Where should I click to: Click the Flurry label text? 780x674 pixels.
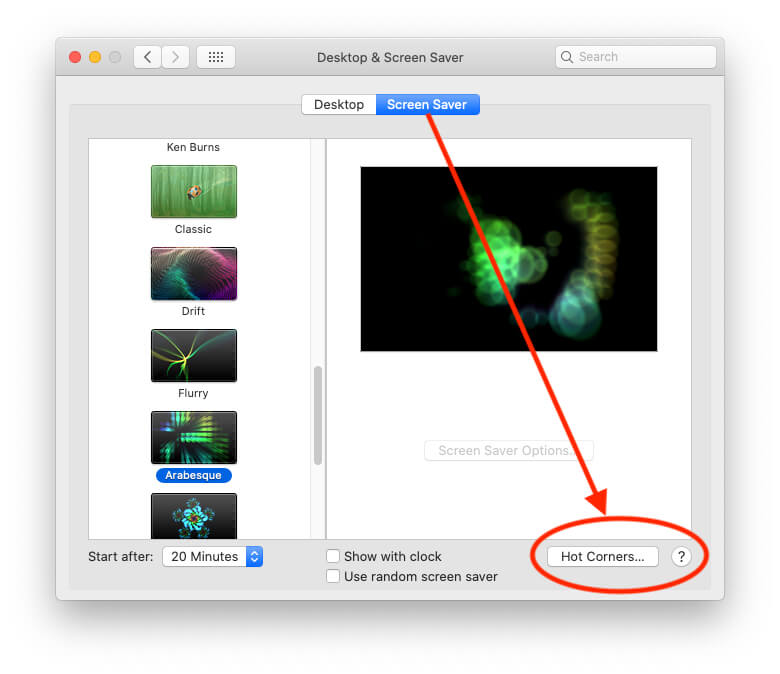pos(193,393)
